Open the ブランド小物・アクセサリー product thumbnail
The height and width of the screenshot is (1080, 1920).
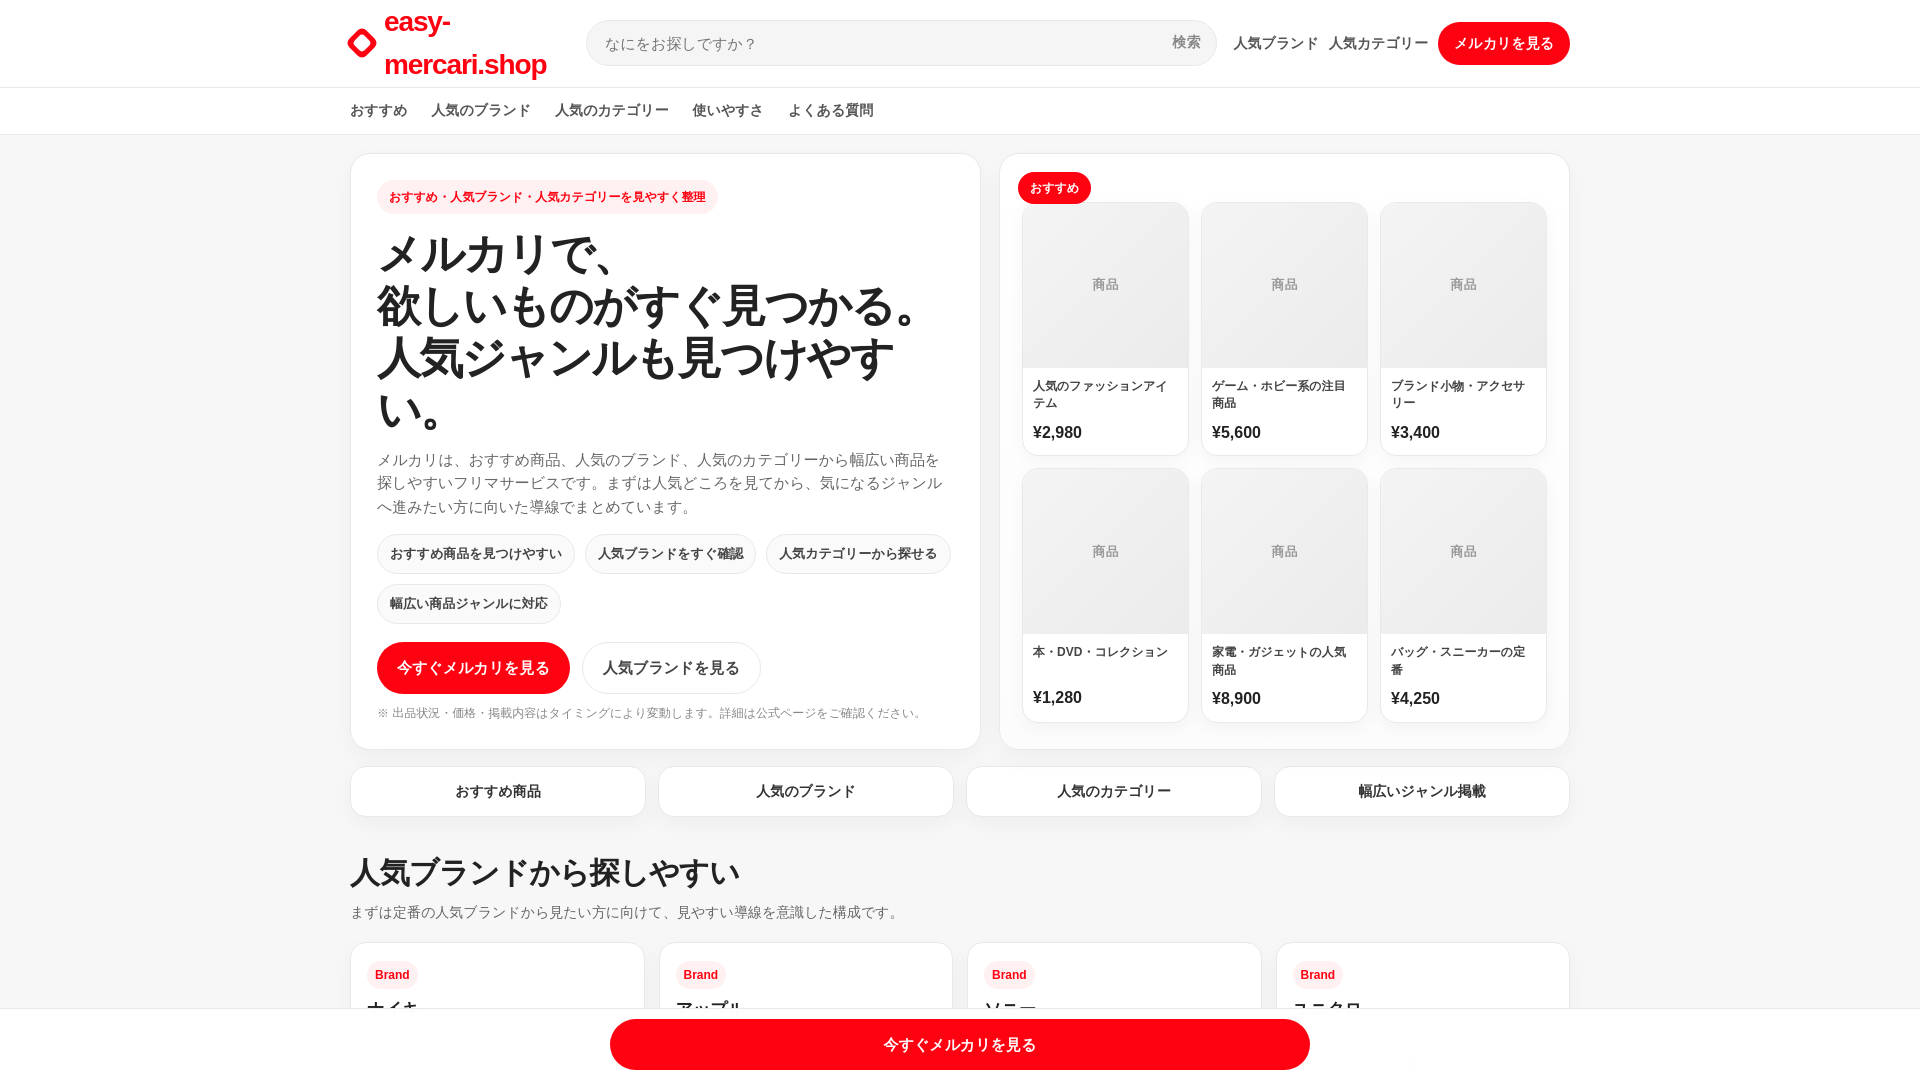pos(1463,285)
